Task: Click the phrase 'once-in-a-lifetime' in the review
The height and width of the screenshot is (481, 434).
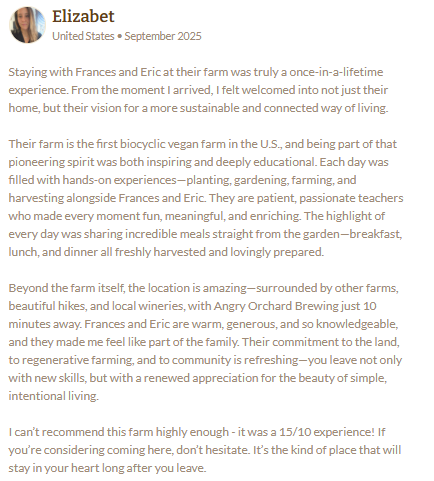Action: (x=336, y=72)
